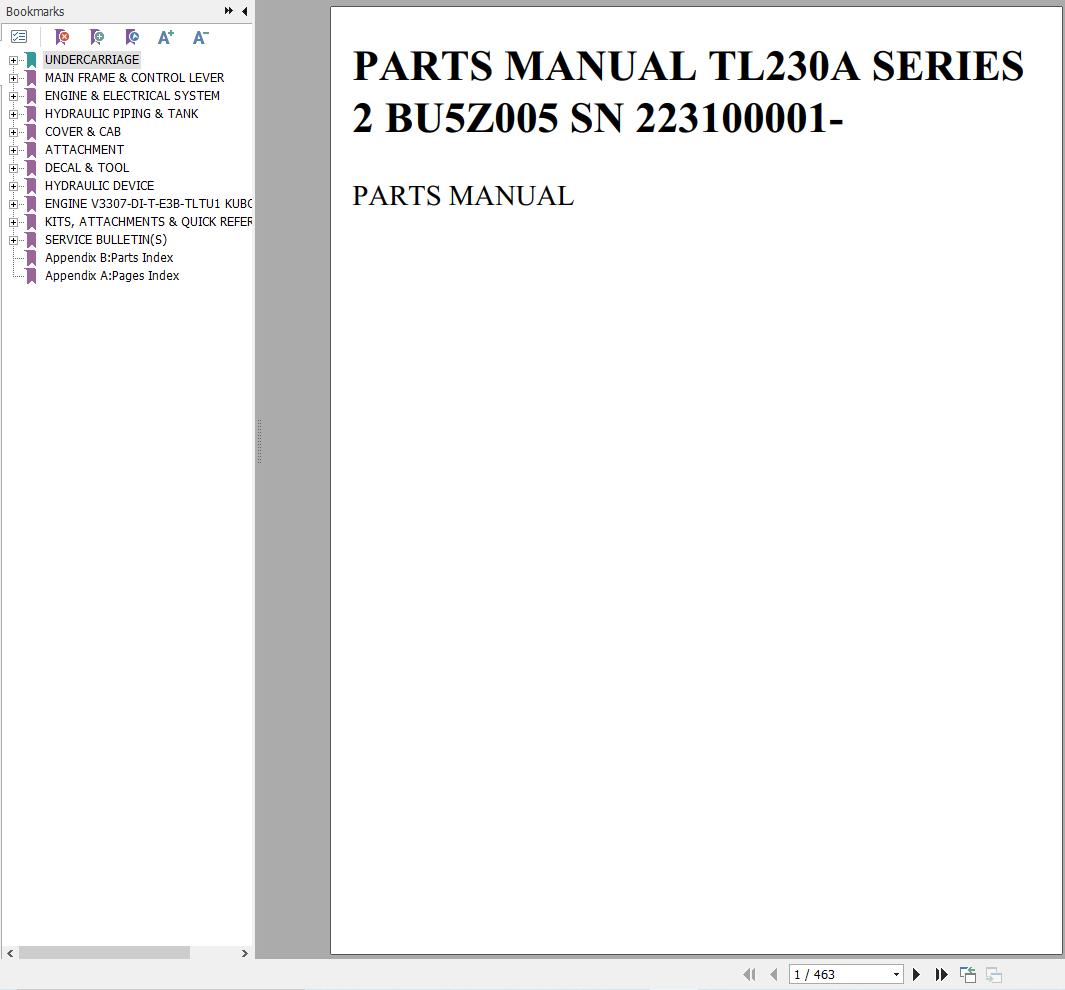Go to the first page

749,974
